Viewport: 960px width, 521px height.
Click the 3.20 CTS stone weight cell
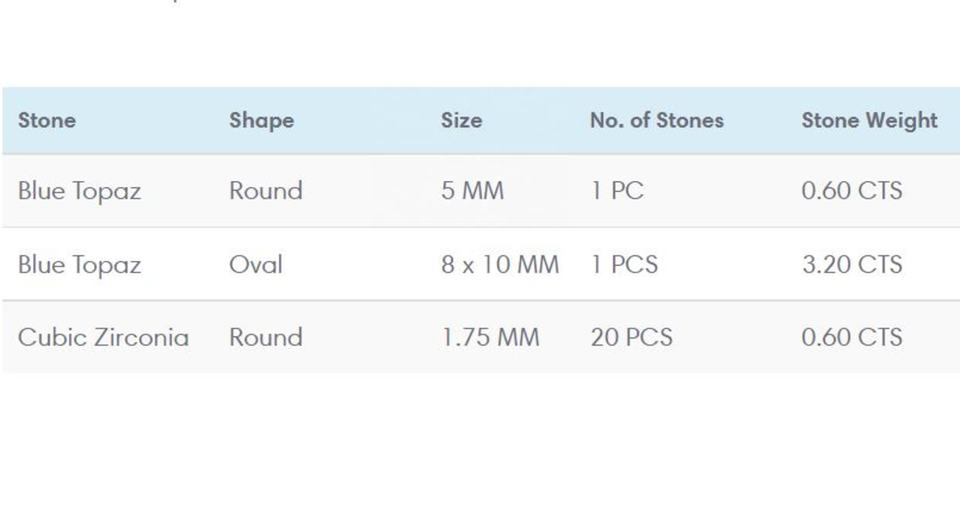coord(851,265)
